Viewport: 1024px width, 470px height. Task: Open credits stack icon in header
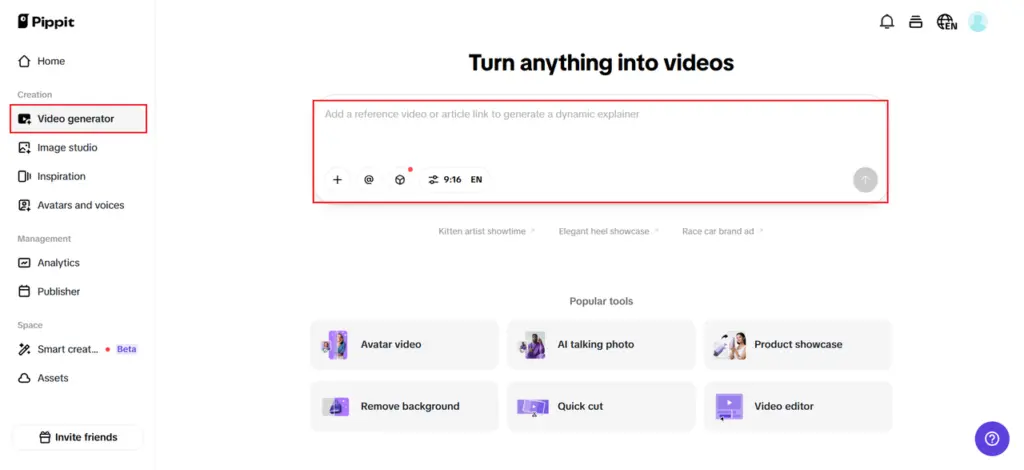916,22
